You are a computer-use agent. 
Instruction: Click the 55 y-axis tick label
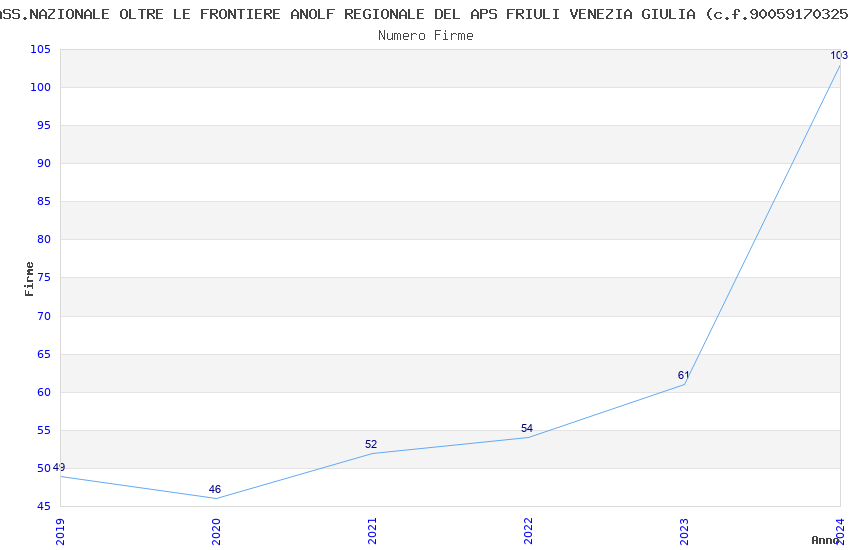pyautogui.click(x=43, y=431)
